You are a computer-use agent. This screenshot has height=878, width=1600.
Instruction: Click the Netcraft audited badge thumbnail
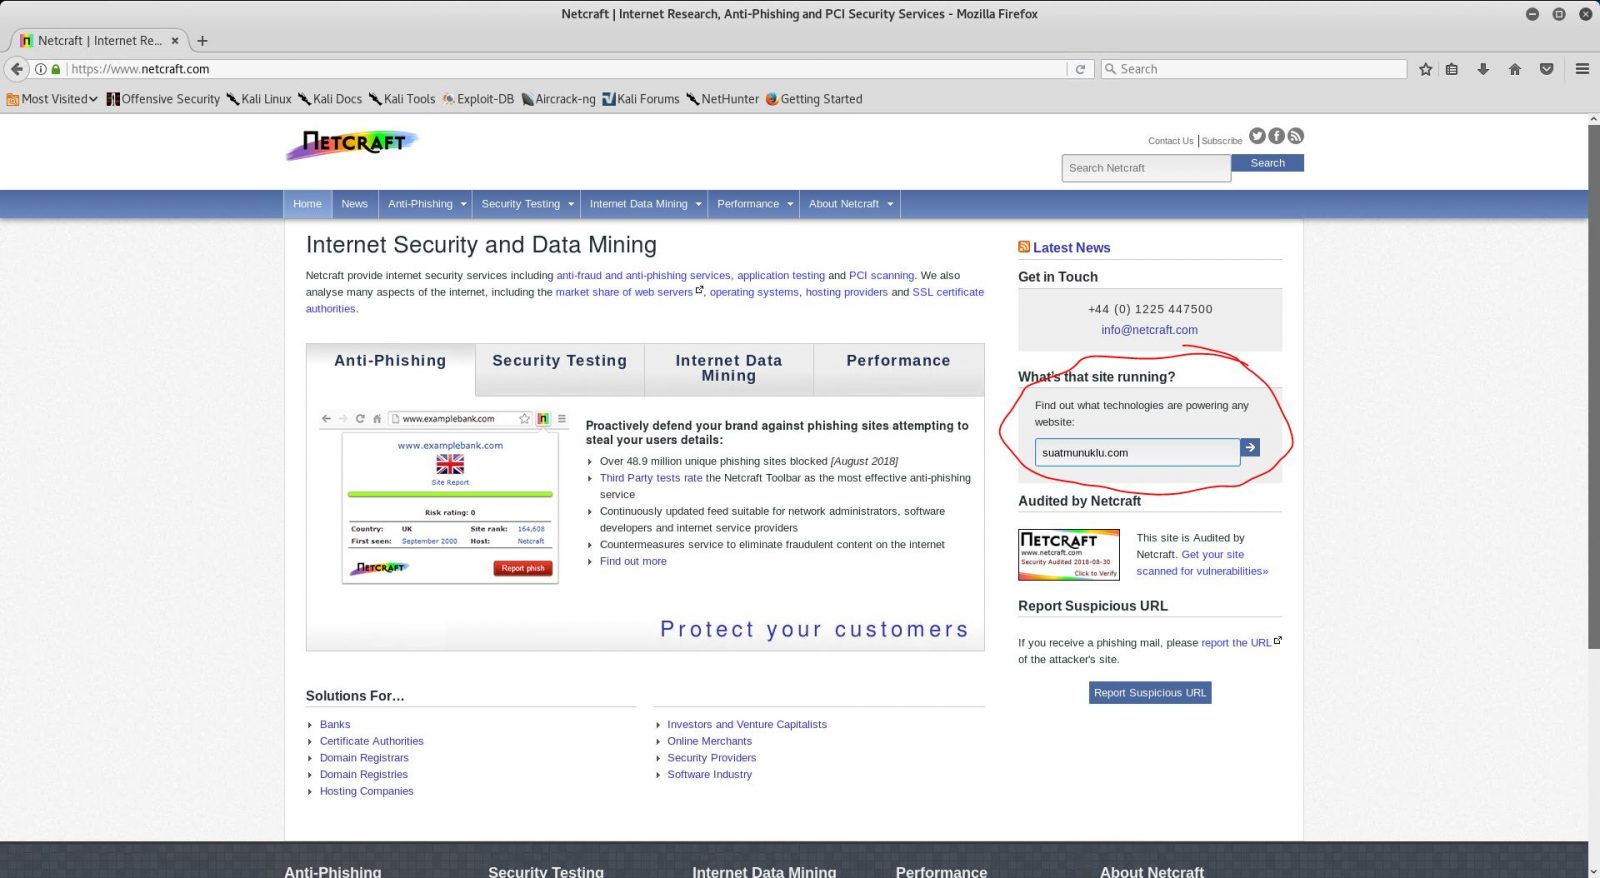tap(1068, 555)
